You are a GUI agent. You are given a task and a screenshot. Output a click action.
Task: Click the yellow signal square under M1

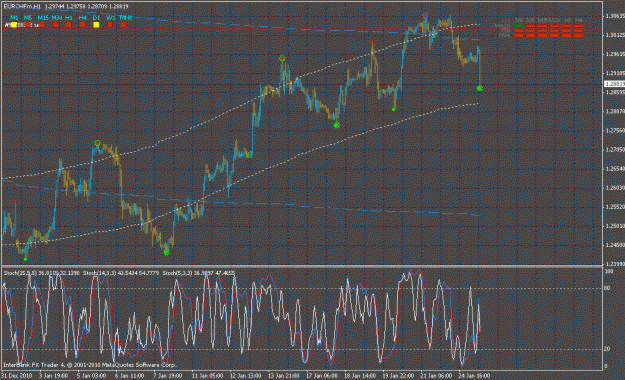tap(14, 25)
